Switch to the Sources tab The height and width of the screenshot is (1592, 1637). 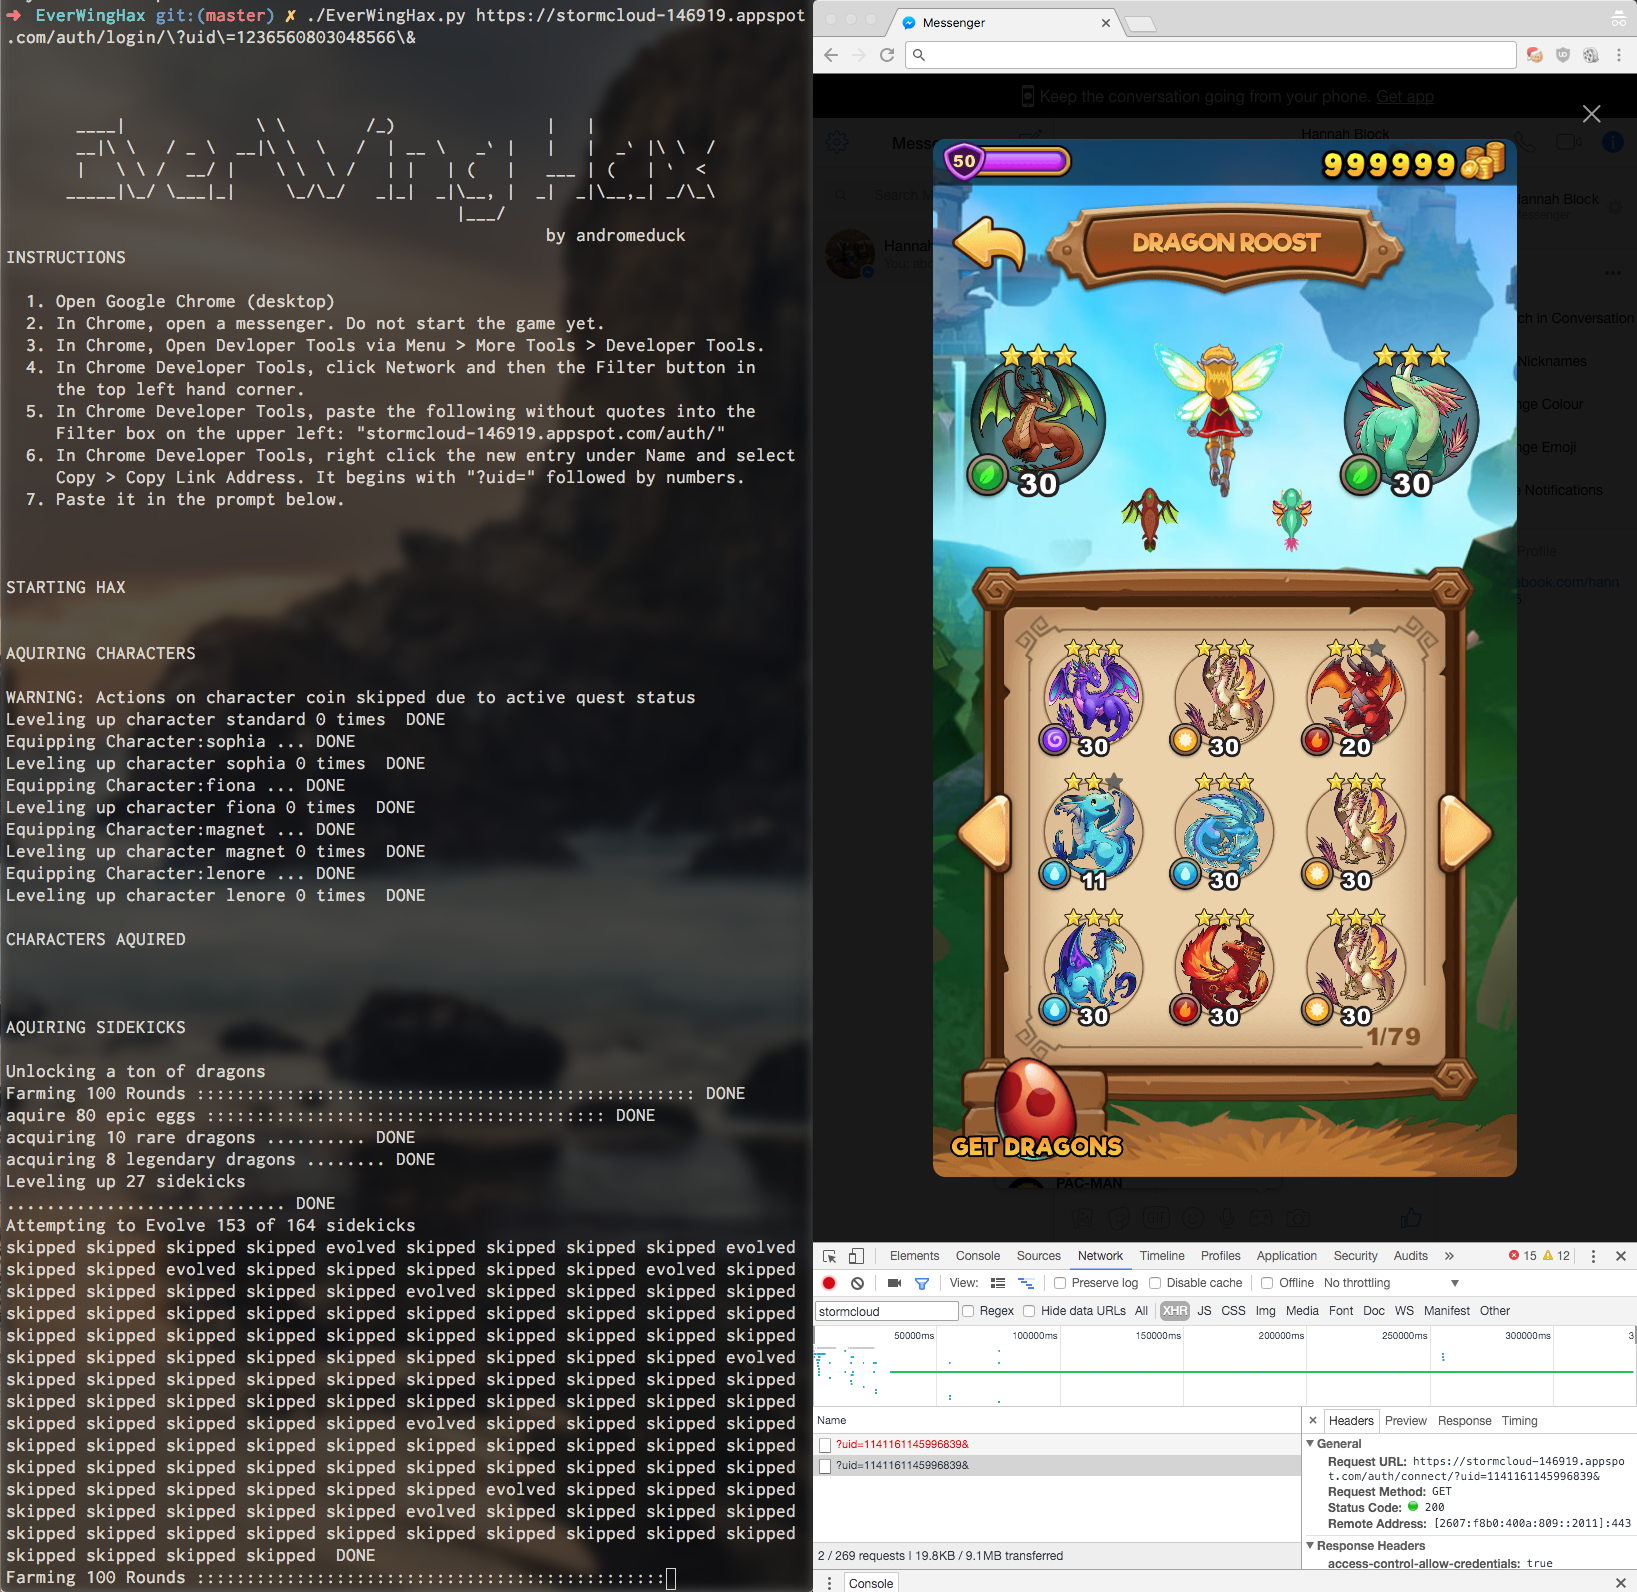1038,1256
